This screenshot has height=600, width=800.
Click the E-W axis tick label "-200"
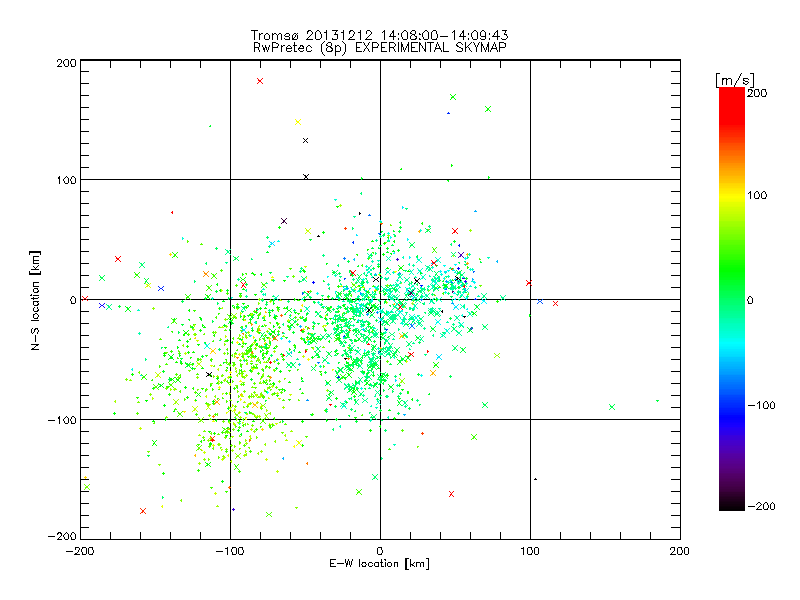[80, 551]
